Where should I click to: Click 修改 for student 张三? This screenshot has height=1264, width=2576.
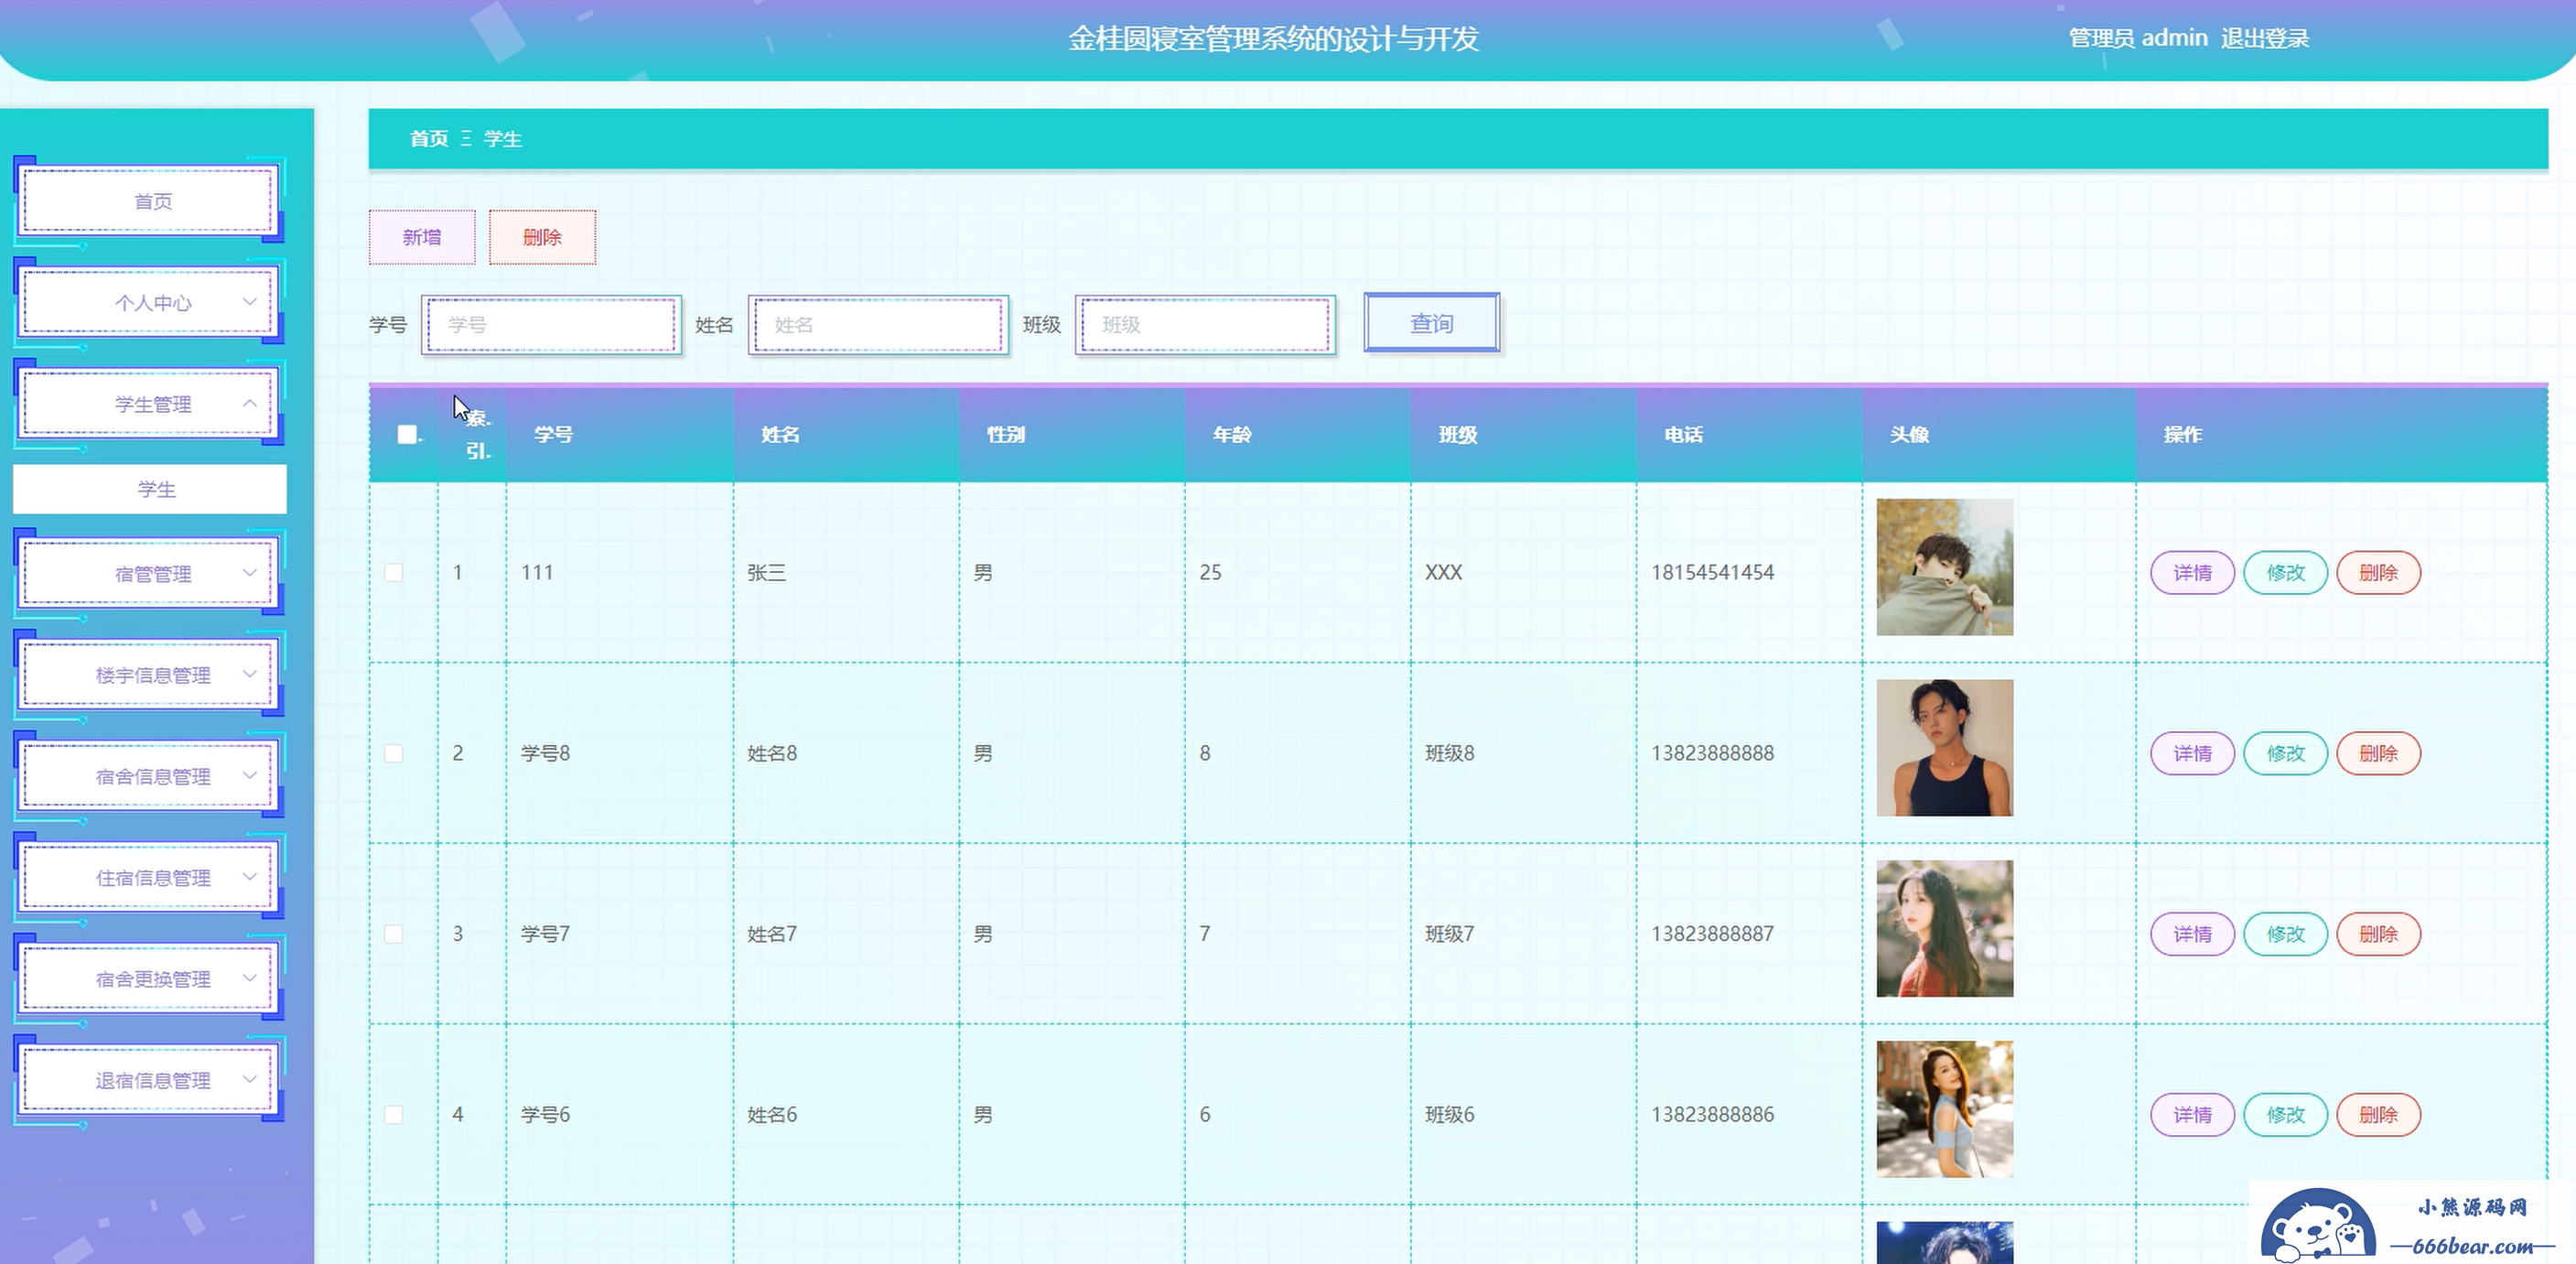point(2285,573)
